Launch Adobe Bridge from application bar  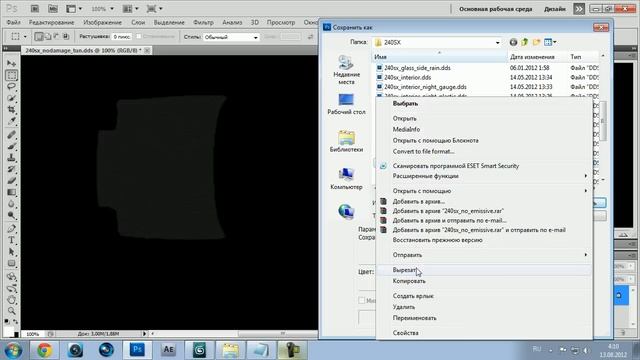point(35,9)
